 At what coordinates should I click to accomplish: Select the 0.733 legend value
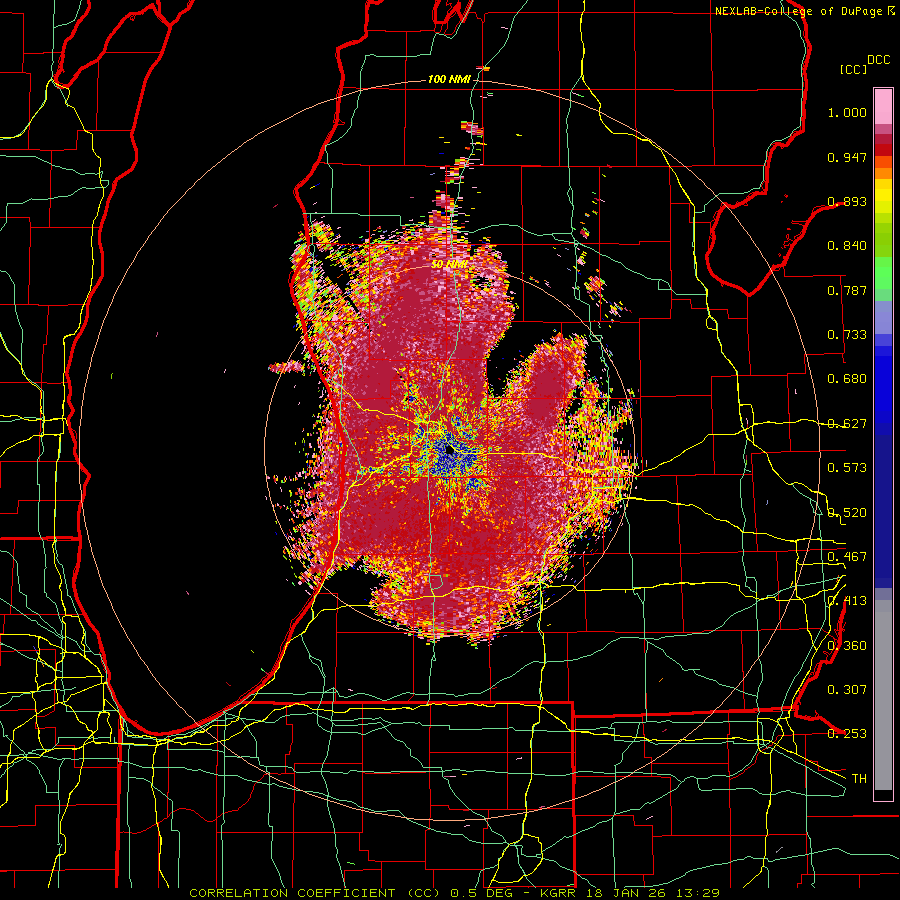pyautogui.click(x=847, y=335)
